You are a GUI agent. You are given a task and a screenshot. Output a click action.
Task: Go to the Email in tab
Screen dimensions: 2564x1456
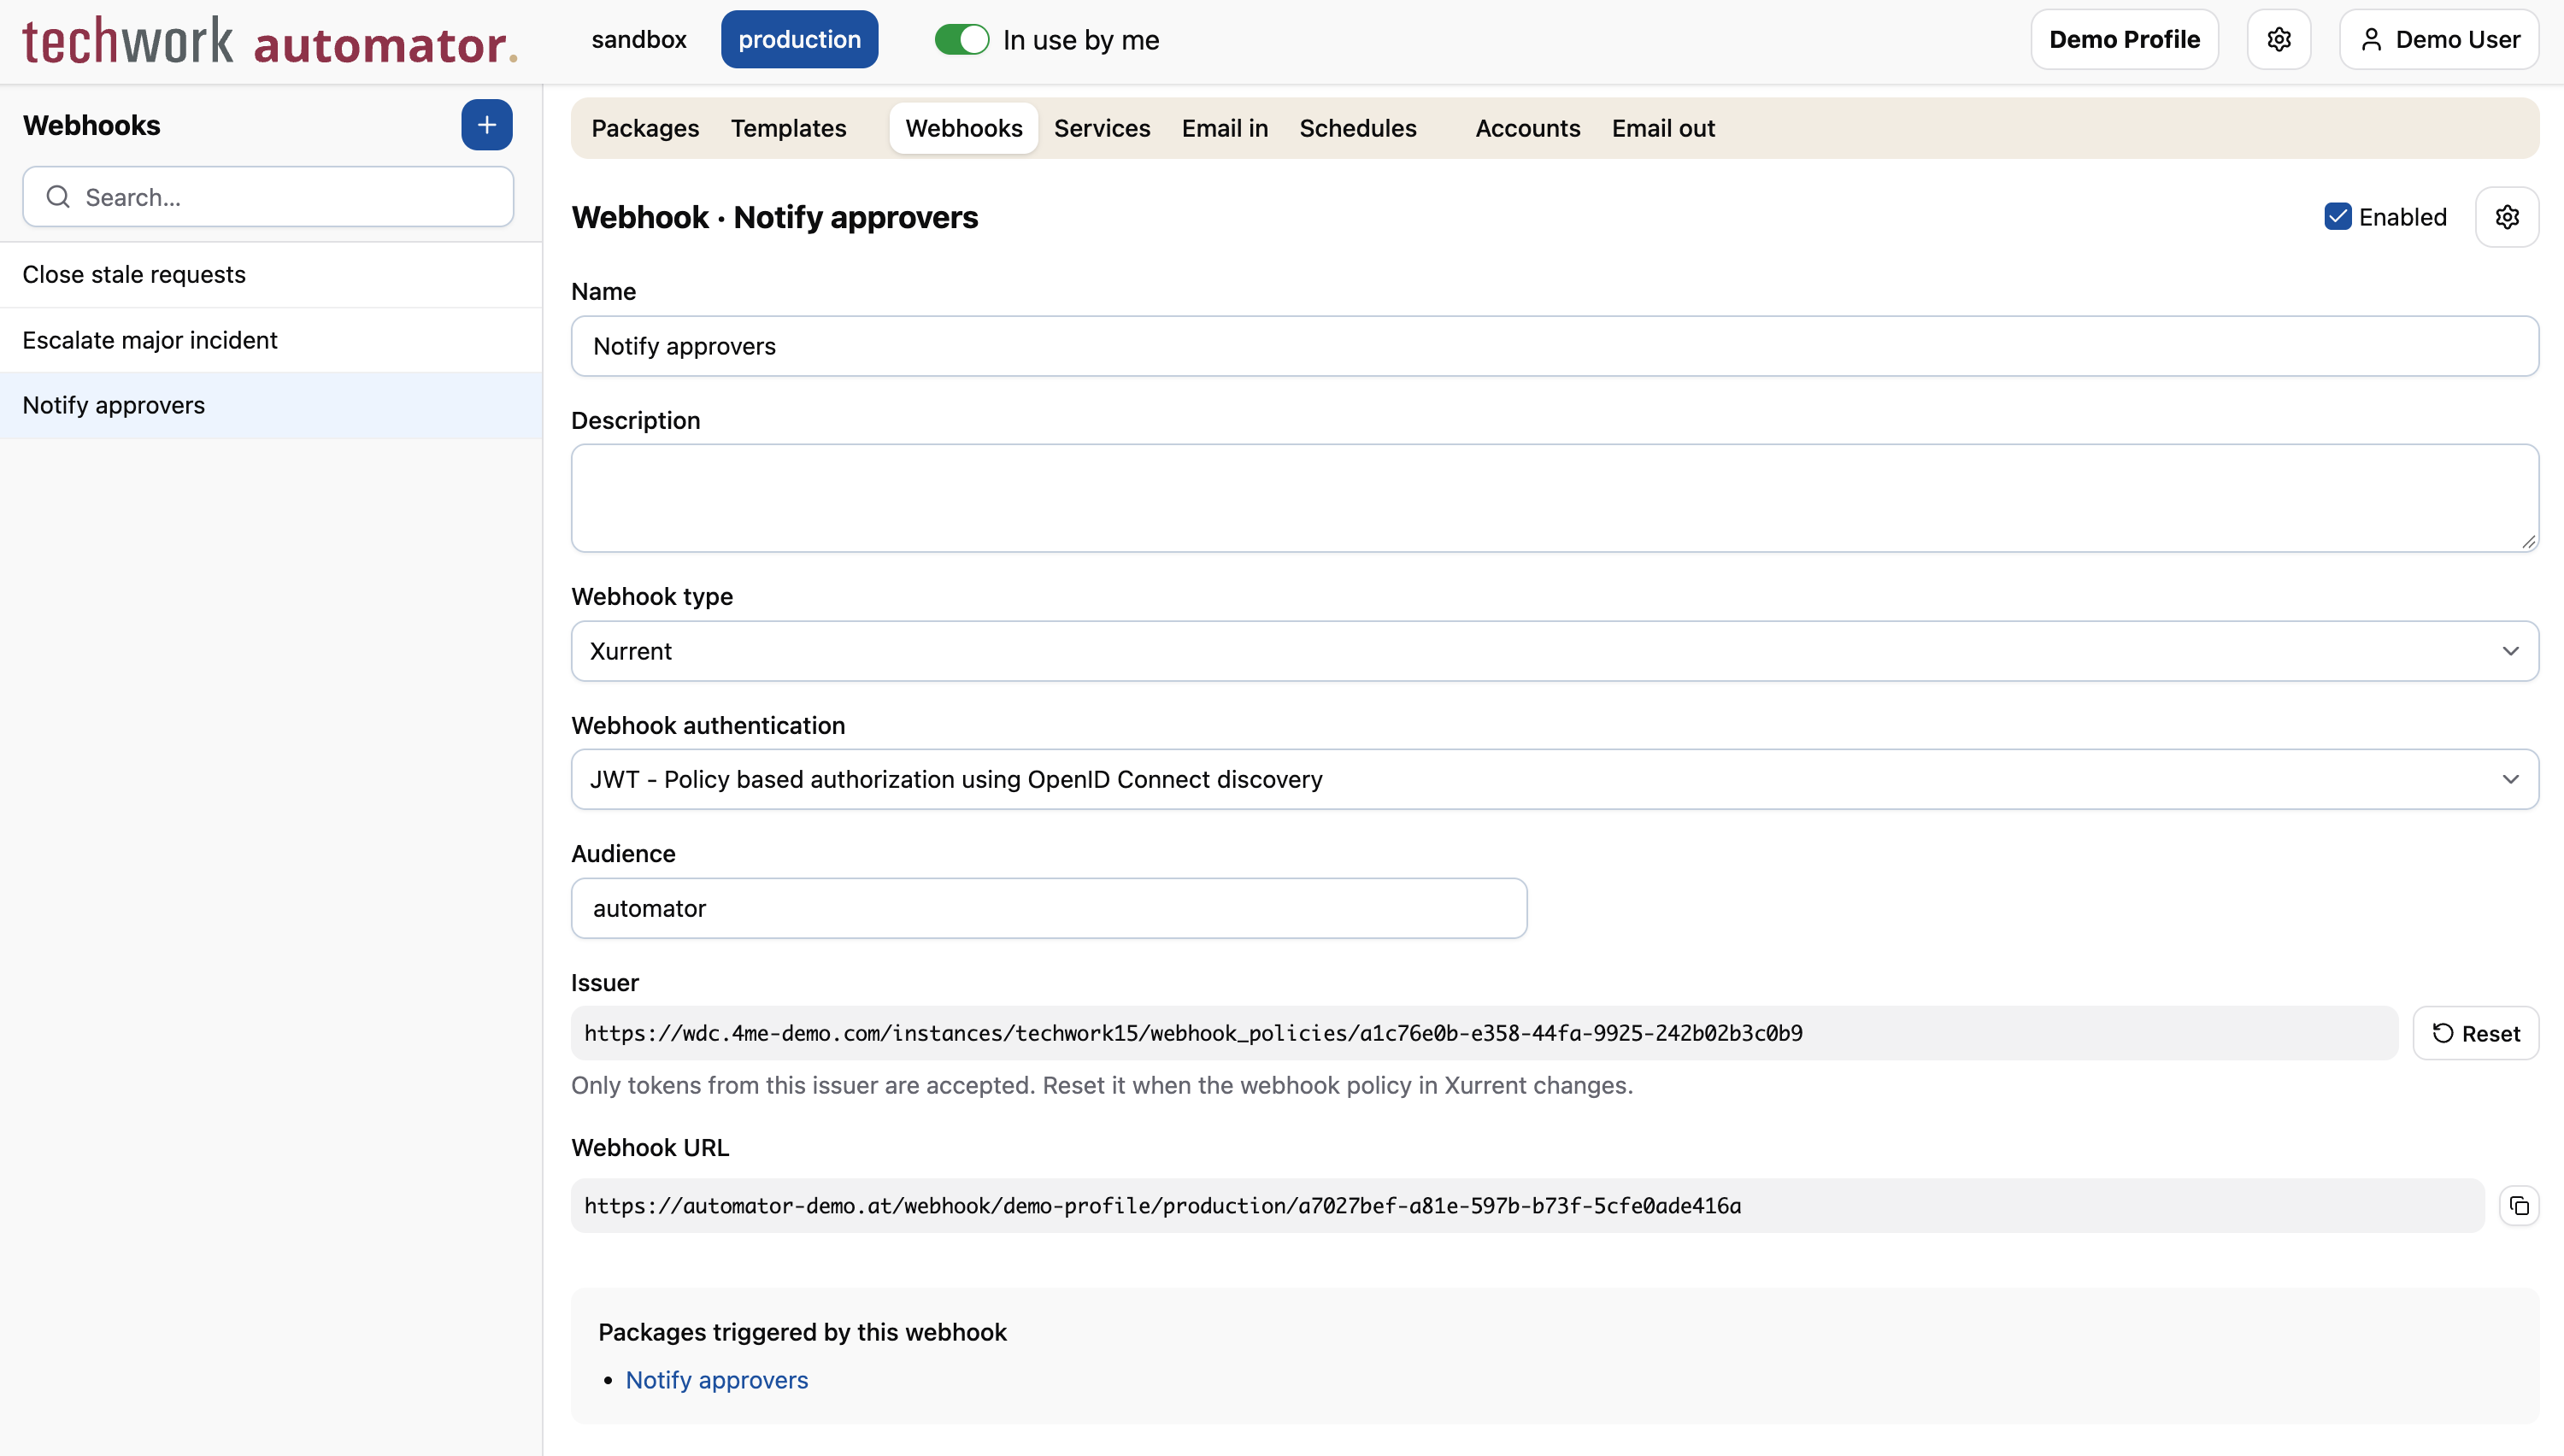[1224, 128]
